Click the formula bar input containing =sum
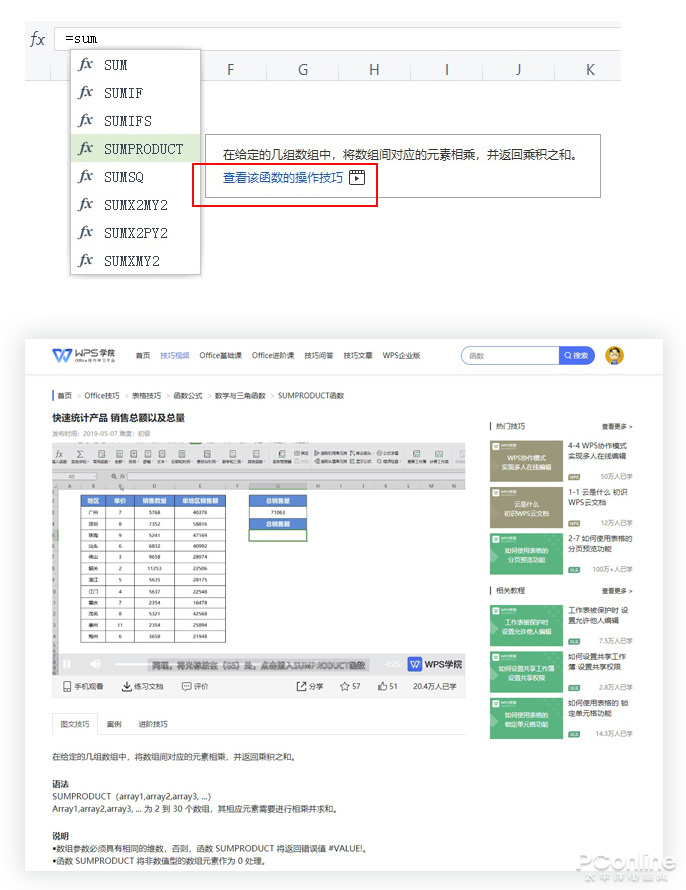The width and height of the screenshot is (686, 890). [x=338, y=39]
